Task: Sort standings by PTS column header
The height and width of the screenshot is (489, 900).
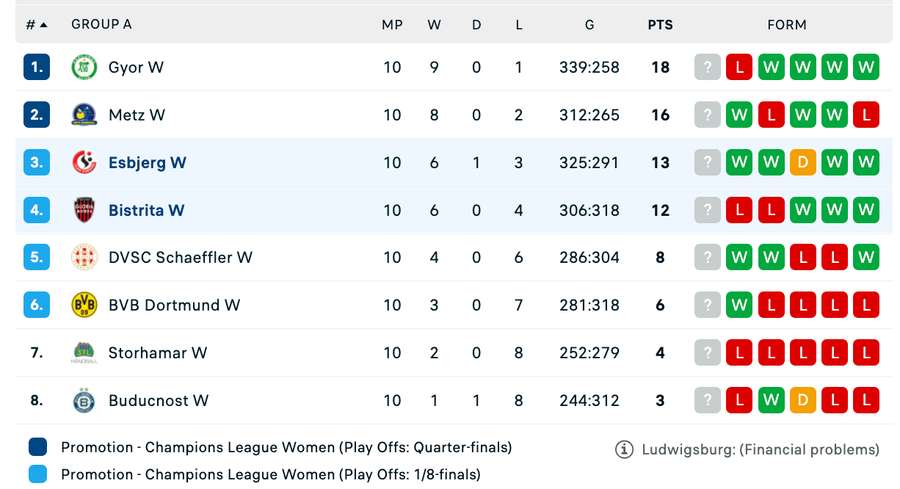Action: pyautogui.click(x=660, y=24)
